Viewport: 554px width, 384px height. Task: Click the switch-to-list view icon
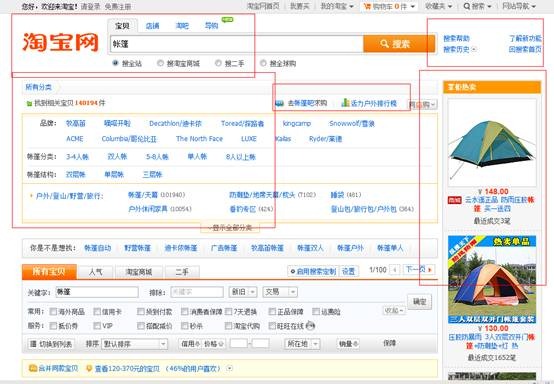pos(33,344)
